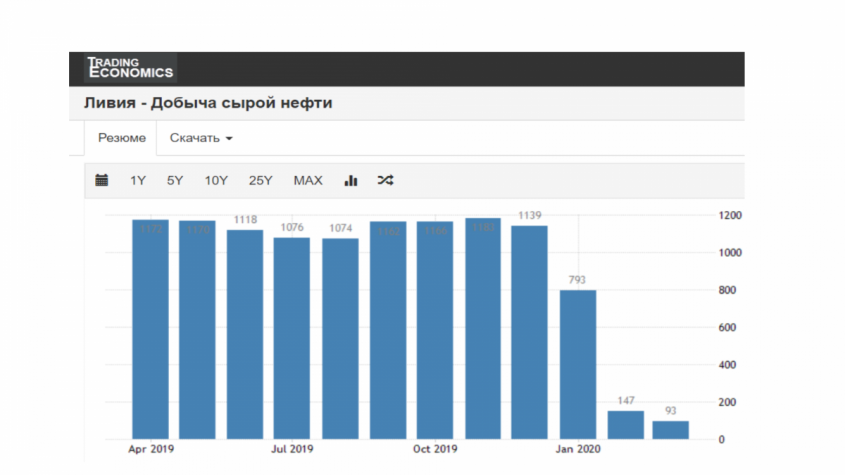The width and height of the screenshot is (845, 475).
Task: Click the 793 bar for Jan 2020
Action: 578,364
